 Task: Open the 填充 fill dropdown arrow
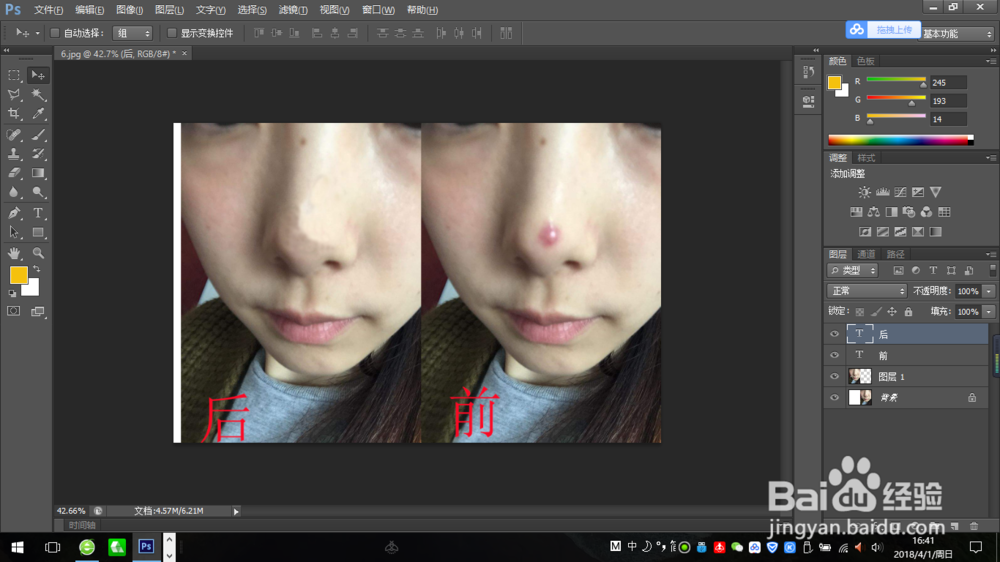point(989,312)
